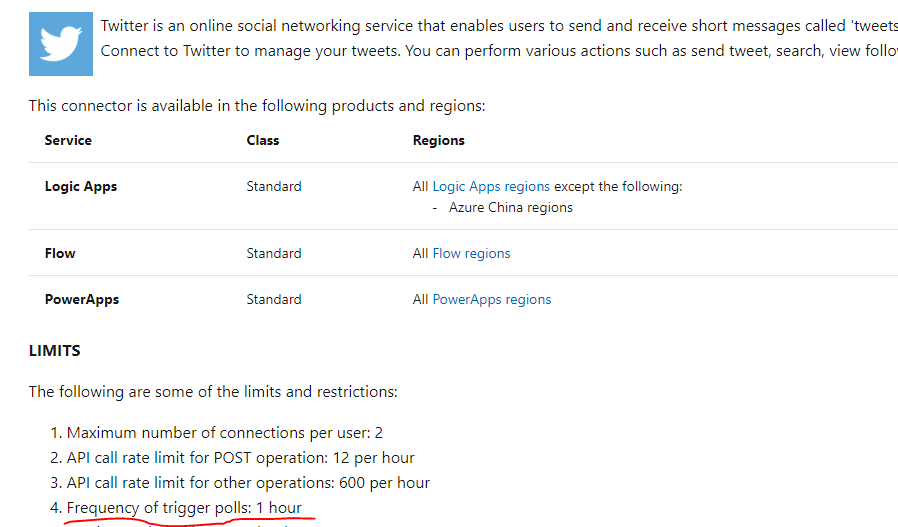Click Standard class in Flow row
Screen dimensions: 898x527
tap(274, 253)
